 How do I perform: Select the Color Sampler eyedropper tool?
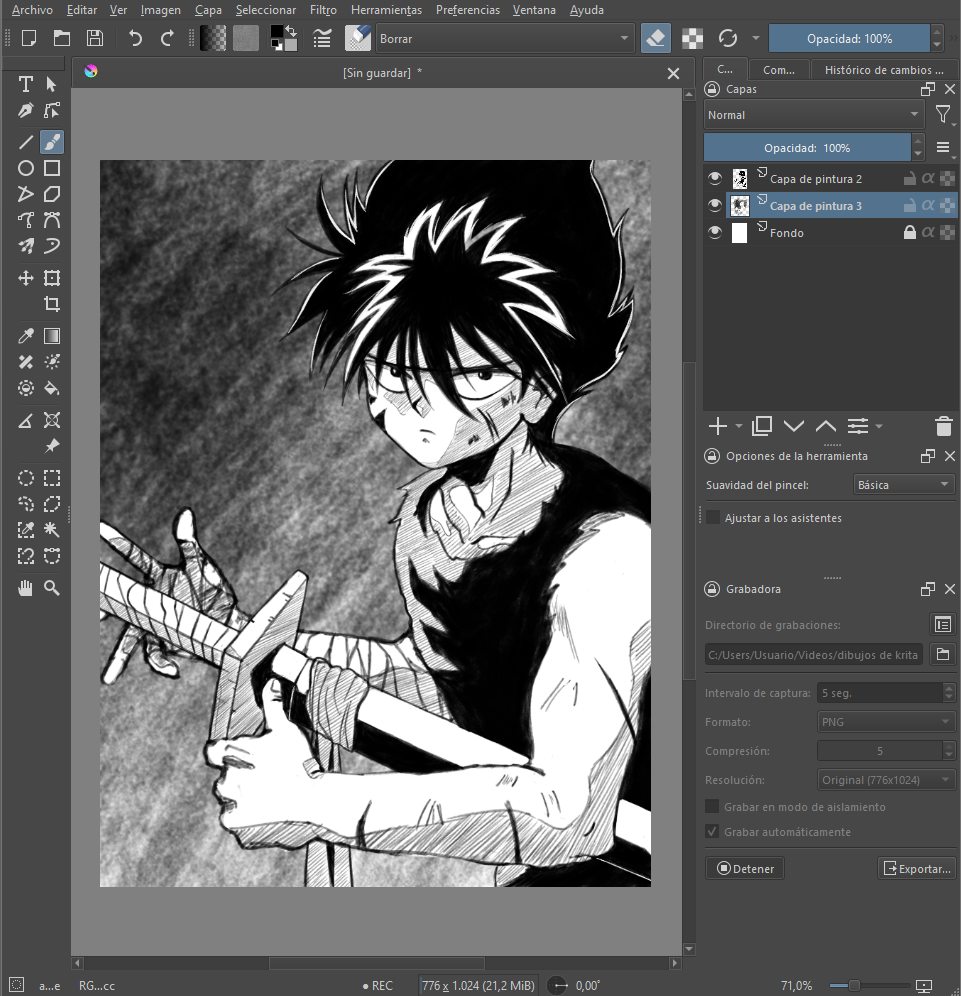click(x=25, y=336)
